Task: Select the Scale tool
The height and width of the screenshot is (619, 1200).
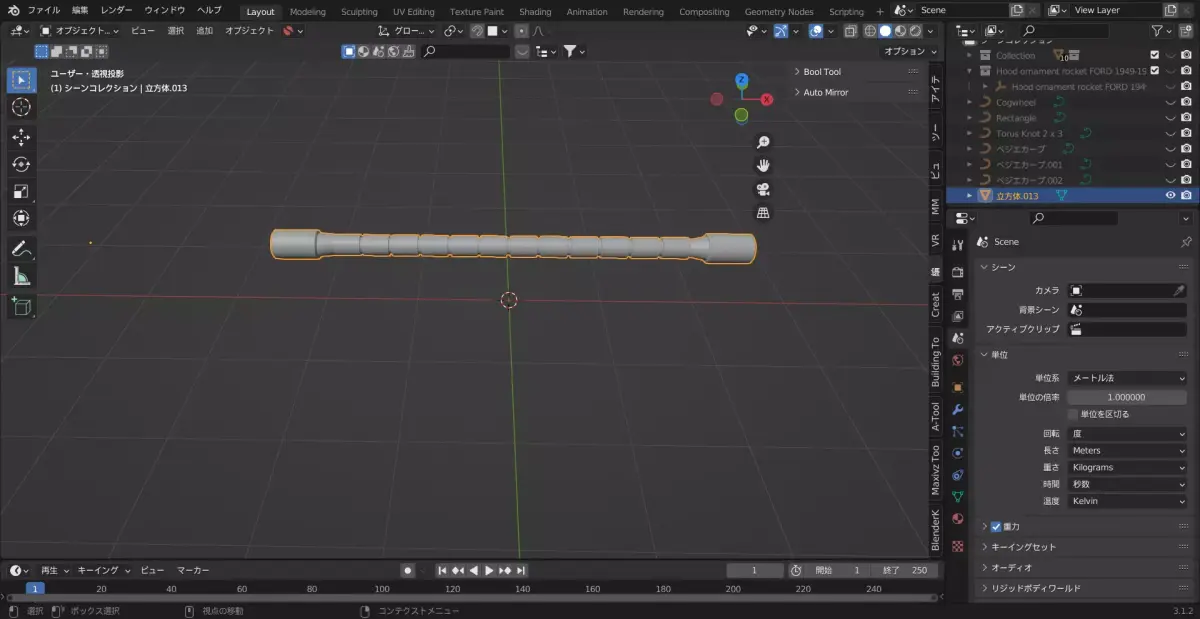Action: (21, 191)
